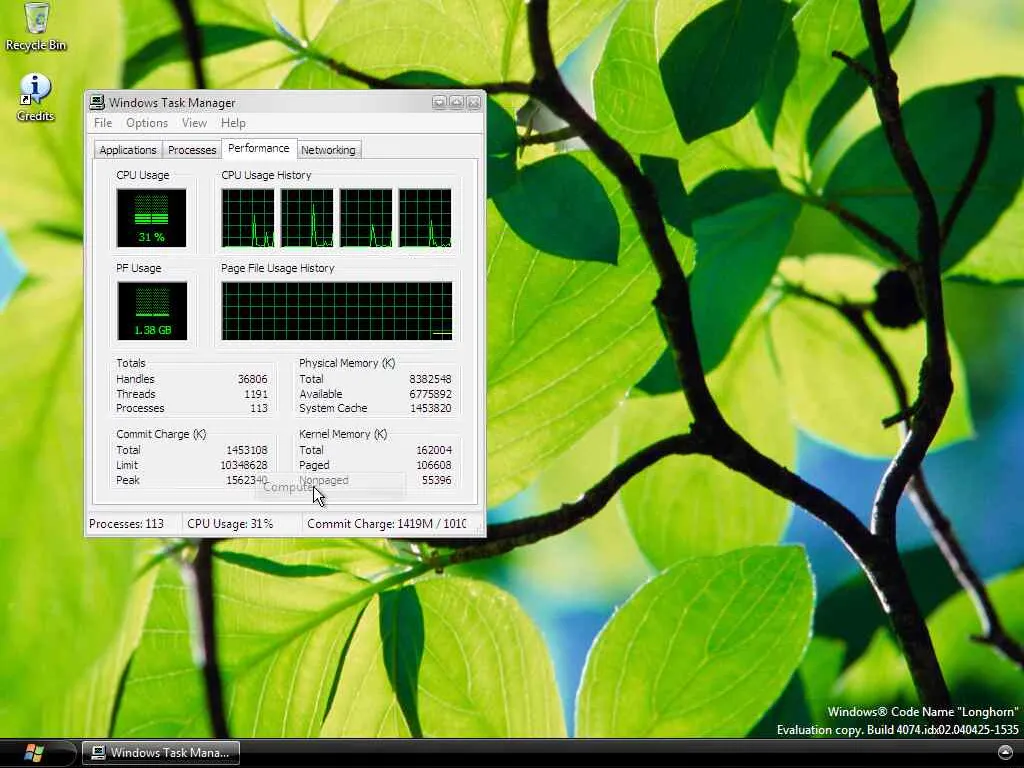Click the Handles value 36806
Image resolution: width=1024 pixels, height=768 pixels.
coord(253,379)
